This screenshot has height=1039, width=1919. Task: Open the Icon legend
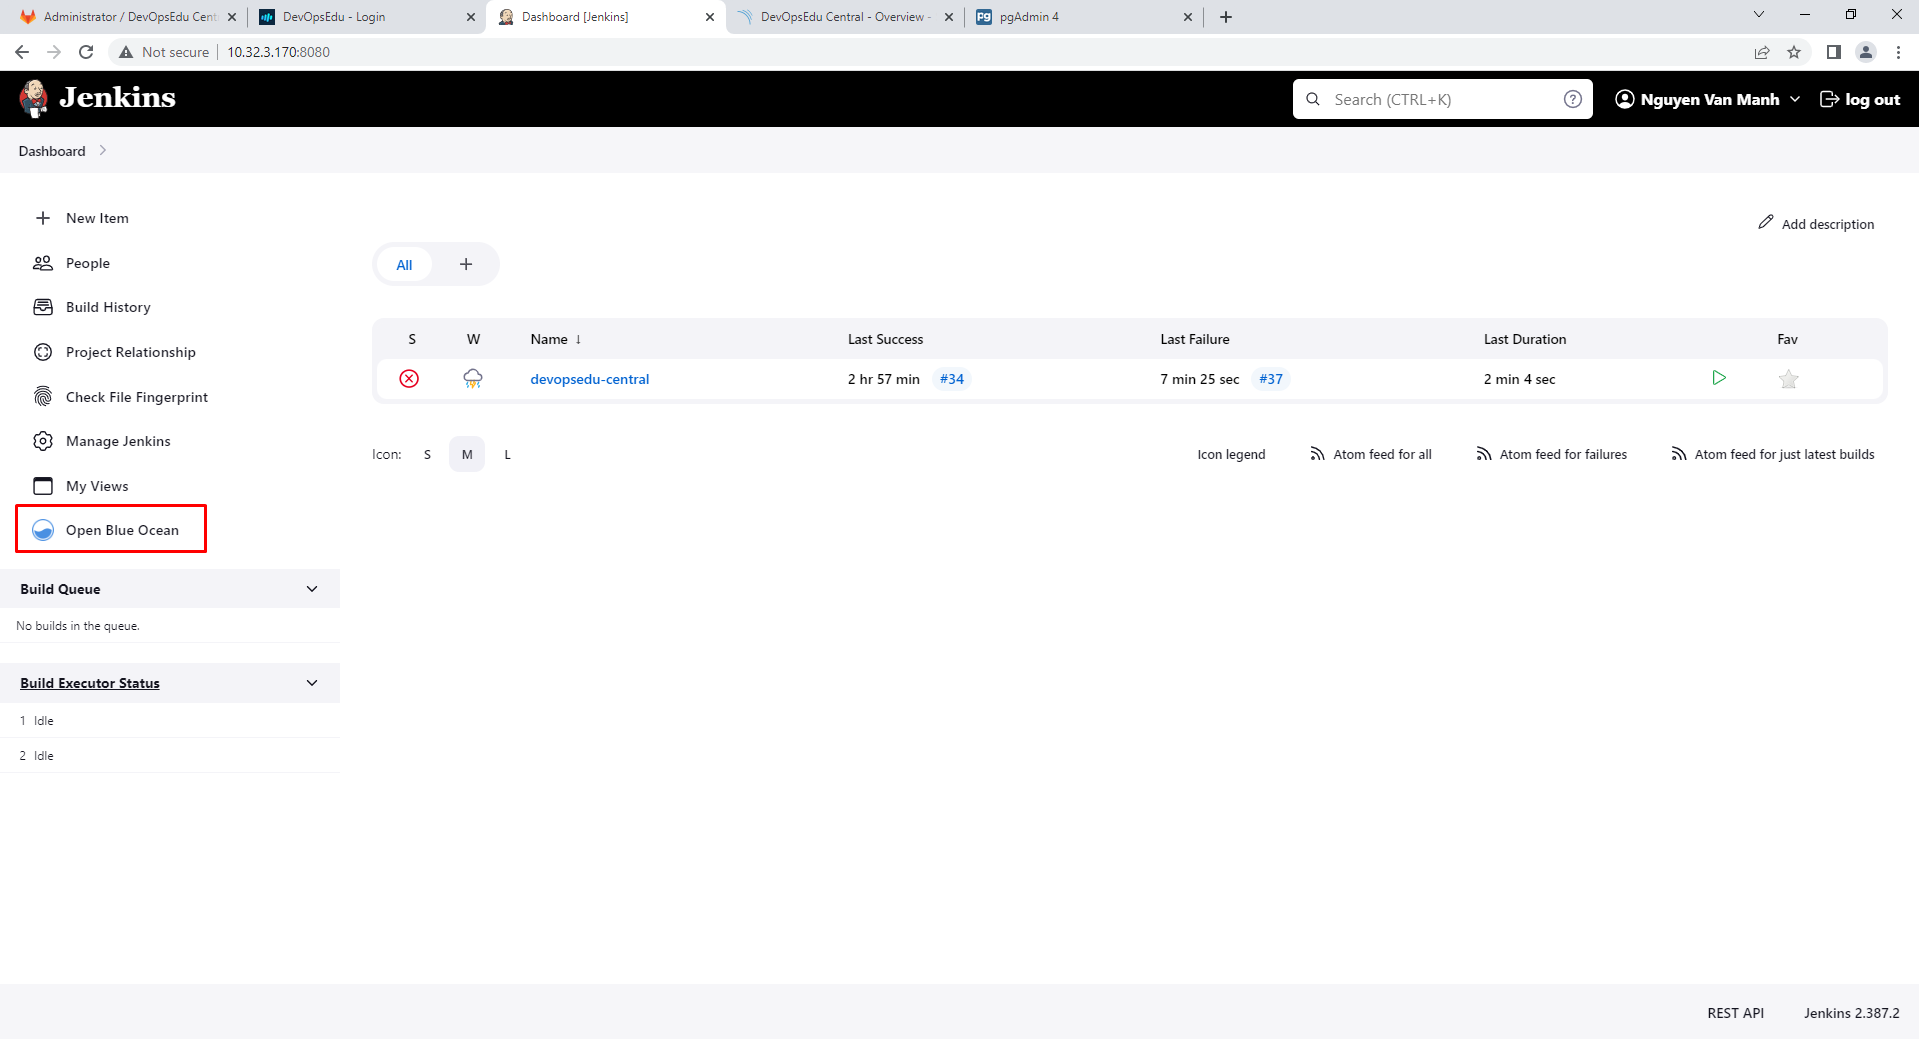(1231, 454)
